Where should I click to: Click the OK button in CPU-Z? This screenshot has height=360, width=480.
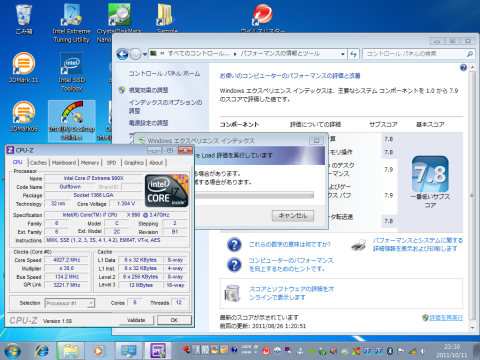click(x=174, y=320)
